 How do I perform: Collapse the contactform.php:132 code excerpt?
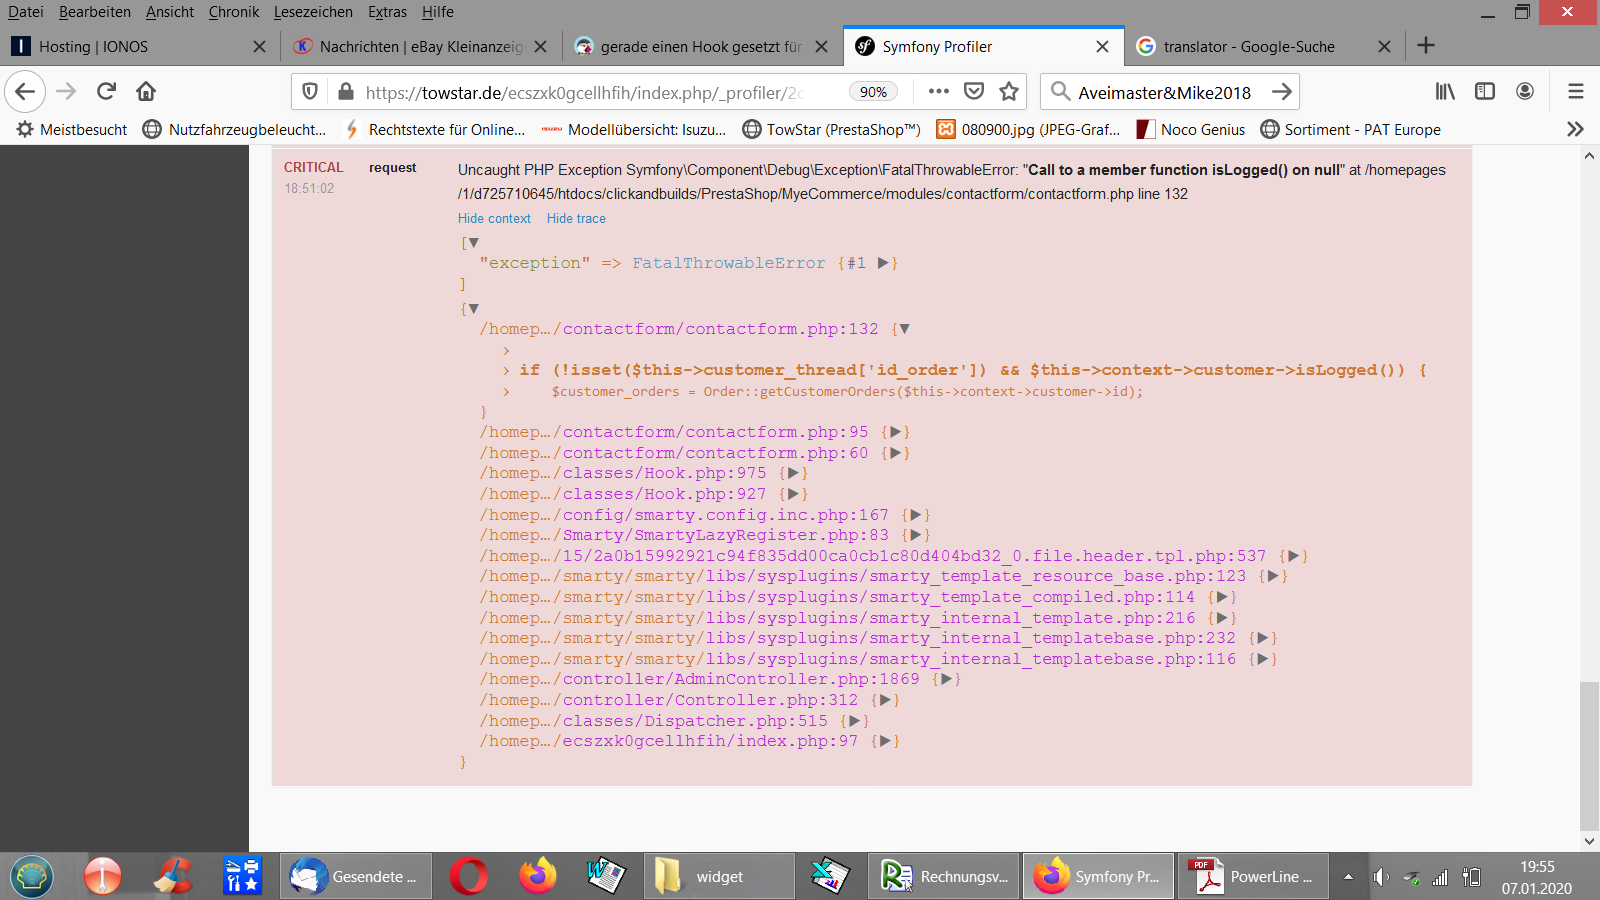(x=904, y=329)
